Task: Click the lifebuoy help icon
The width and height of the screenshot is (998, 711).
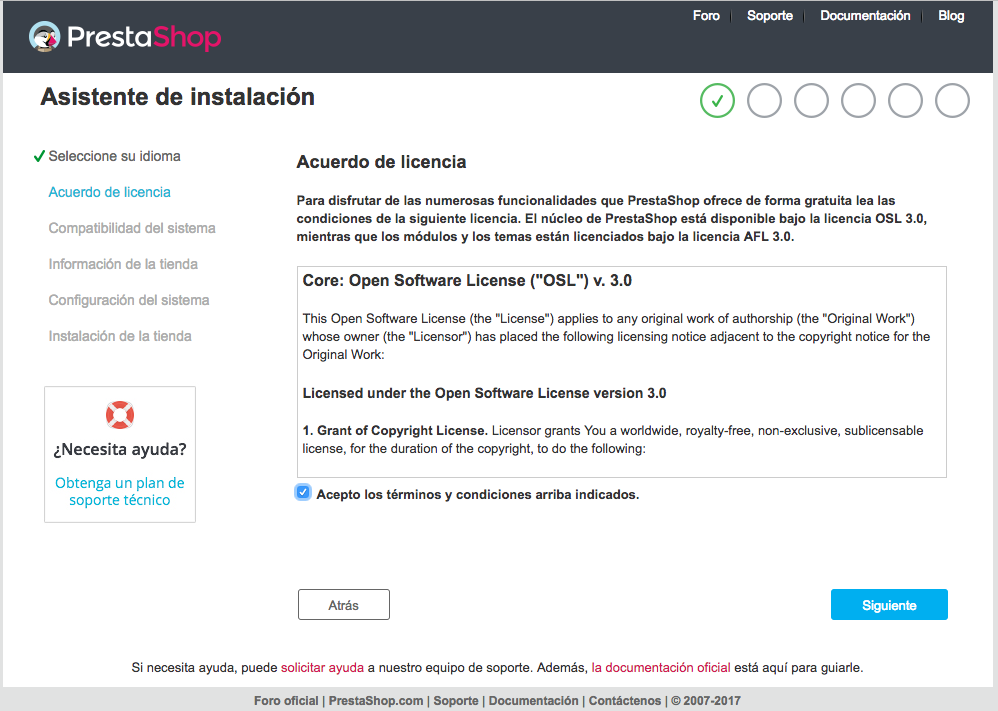Action: [120, 414]
